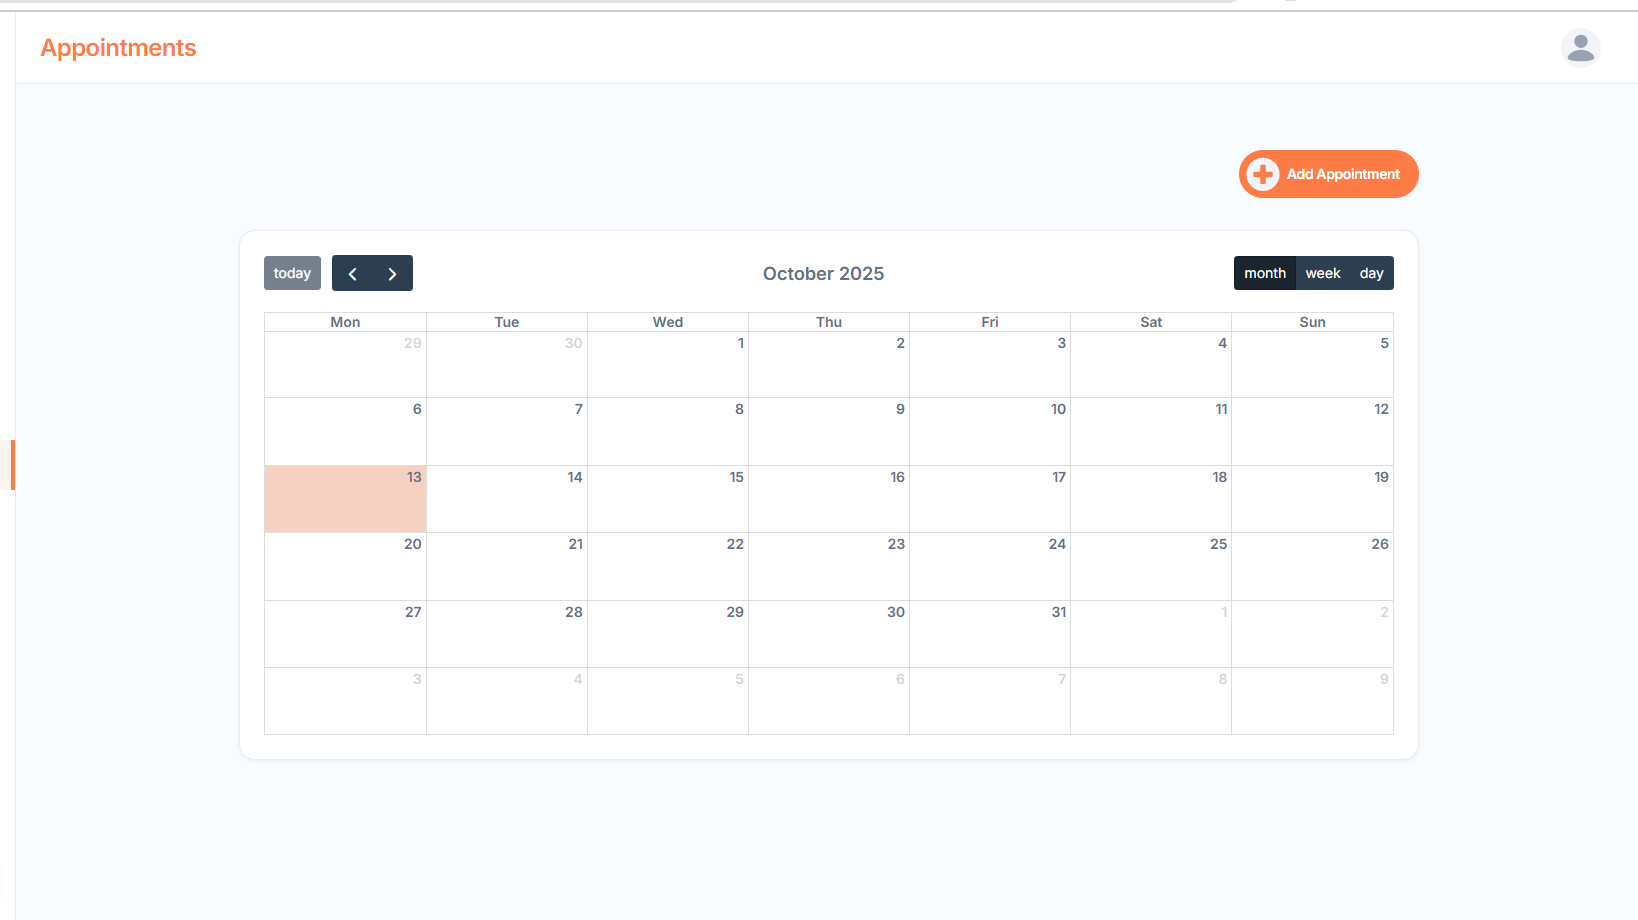Click the greyed-out November 9 cell

pos(1311,701)
